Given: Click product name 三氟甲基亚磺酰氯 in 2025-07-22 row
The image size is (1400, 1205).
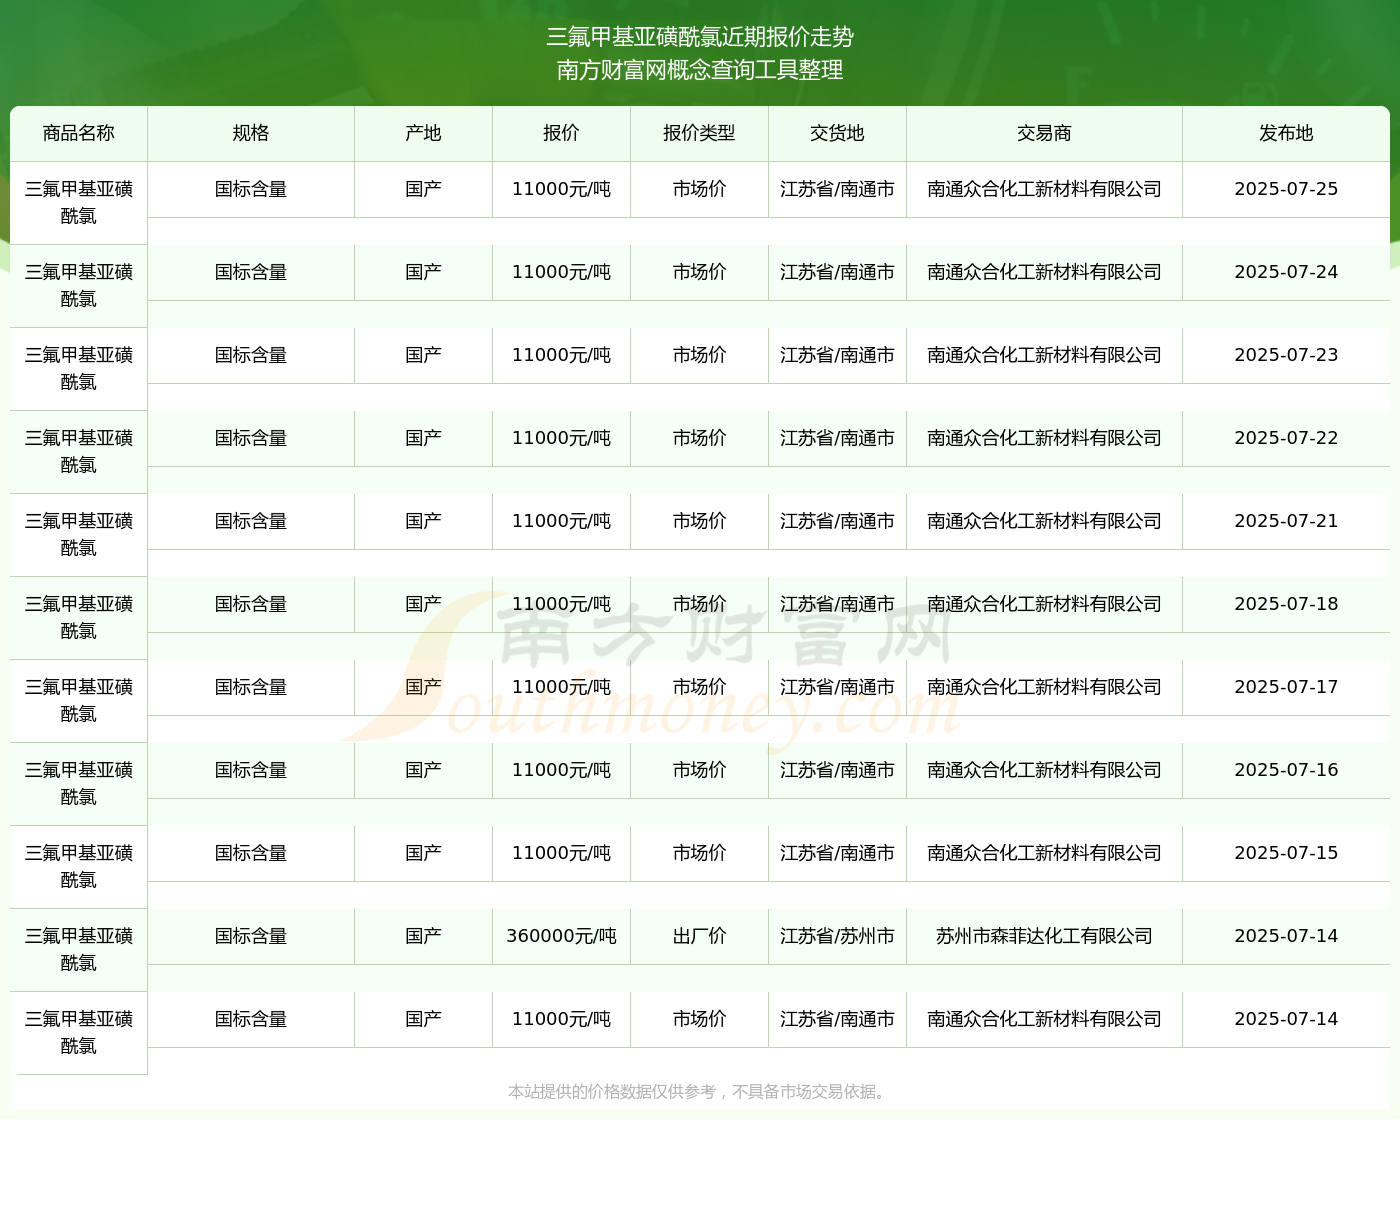Looking at the screenshot, I should coord(79,451).
